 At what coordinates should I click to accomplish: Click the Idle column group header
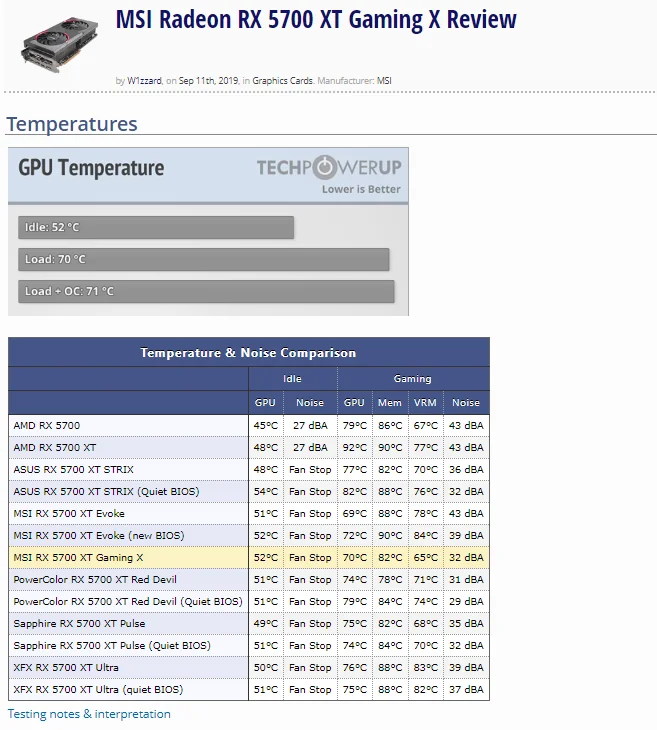pos(292,379)
